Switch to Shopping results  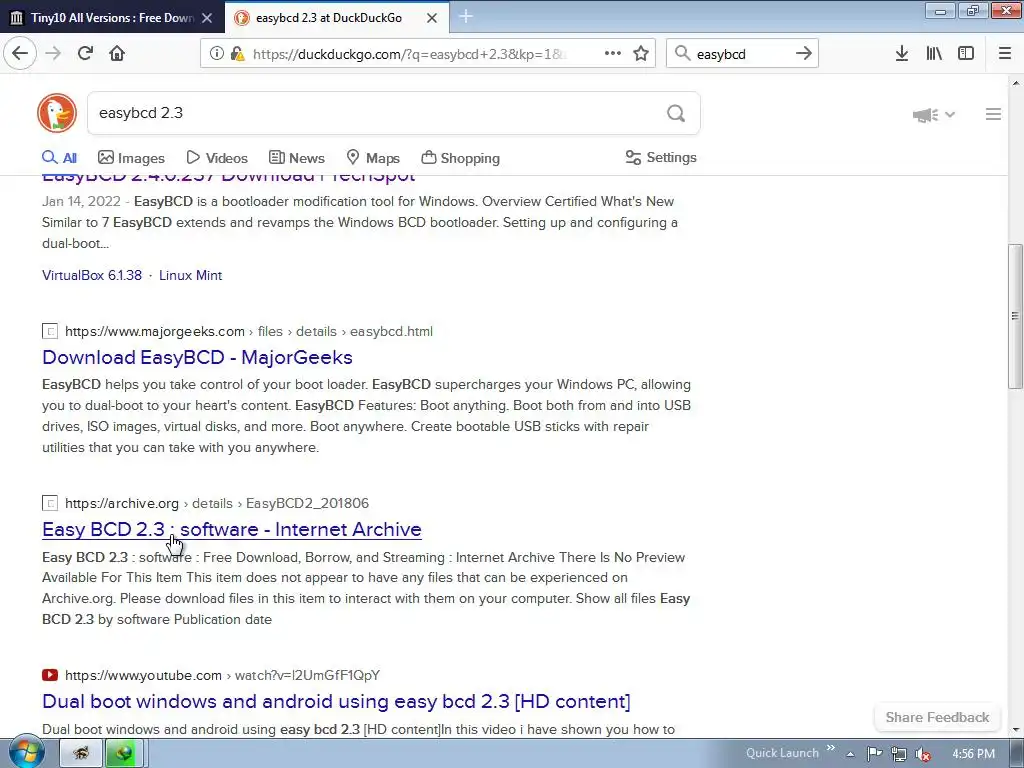(460, 157)
